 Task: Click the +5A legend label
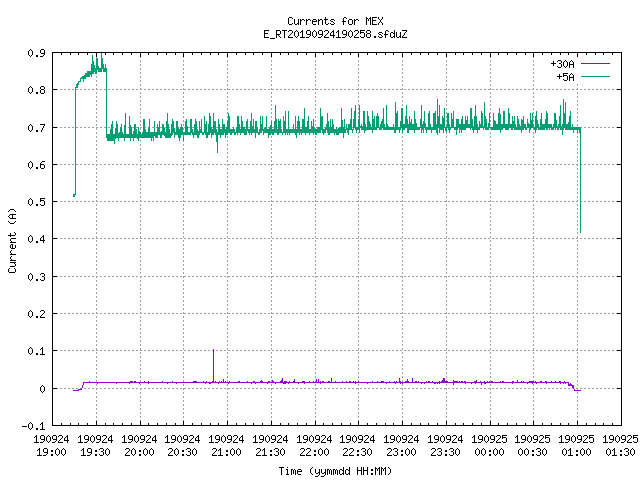pyautogui.click(x=565, y=77)
